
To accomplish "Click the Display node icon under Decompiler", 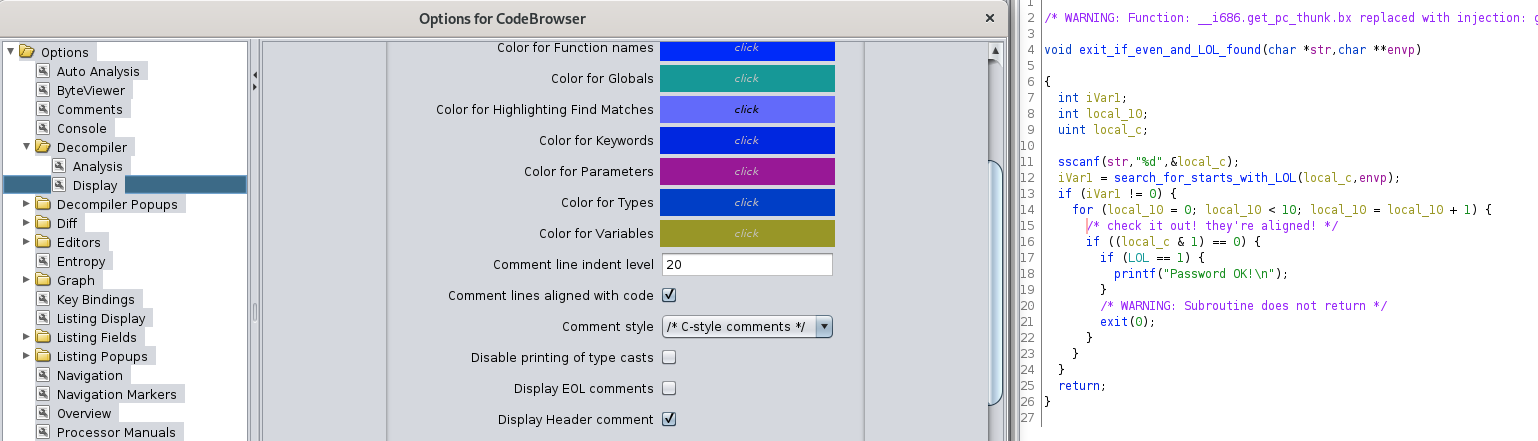I will point(59,185).
